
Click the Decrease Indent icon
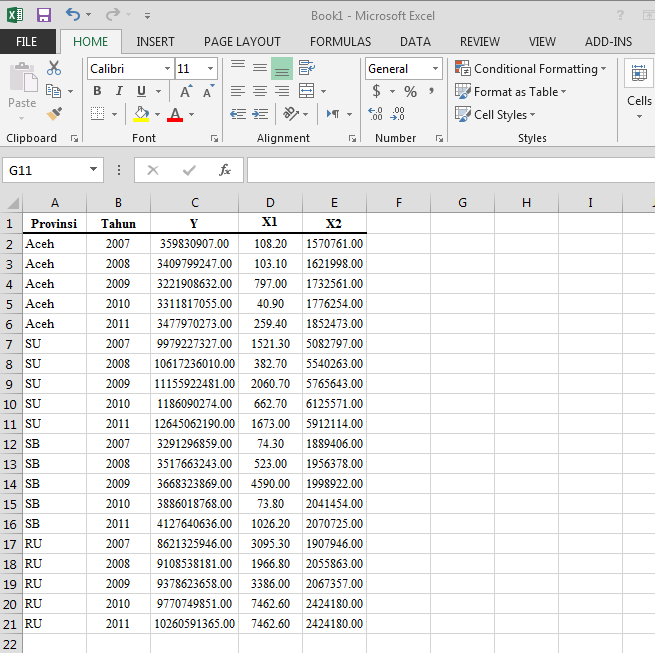238,114
